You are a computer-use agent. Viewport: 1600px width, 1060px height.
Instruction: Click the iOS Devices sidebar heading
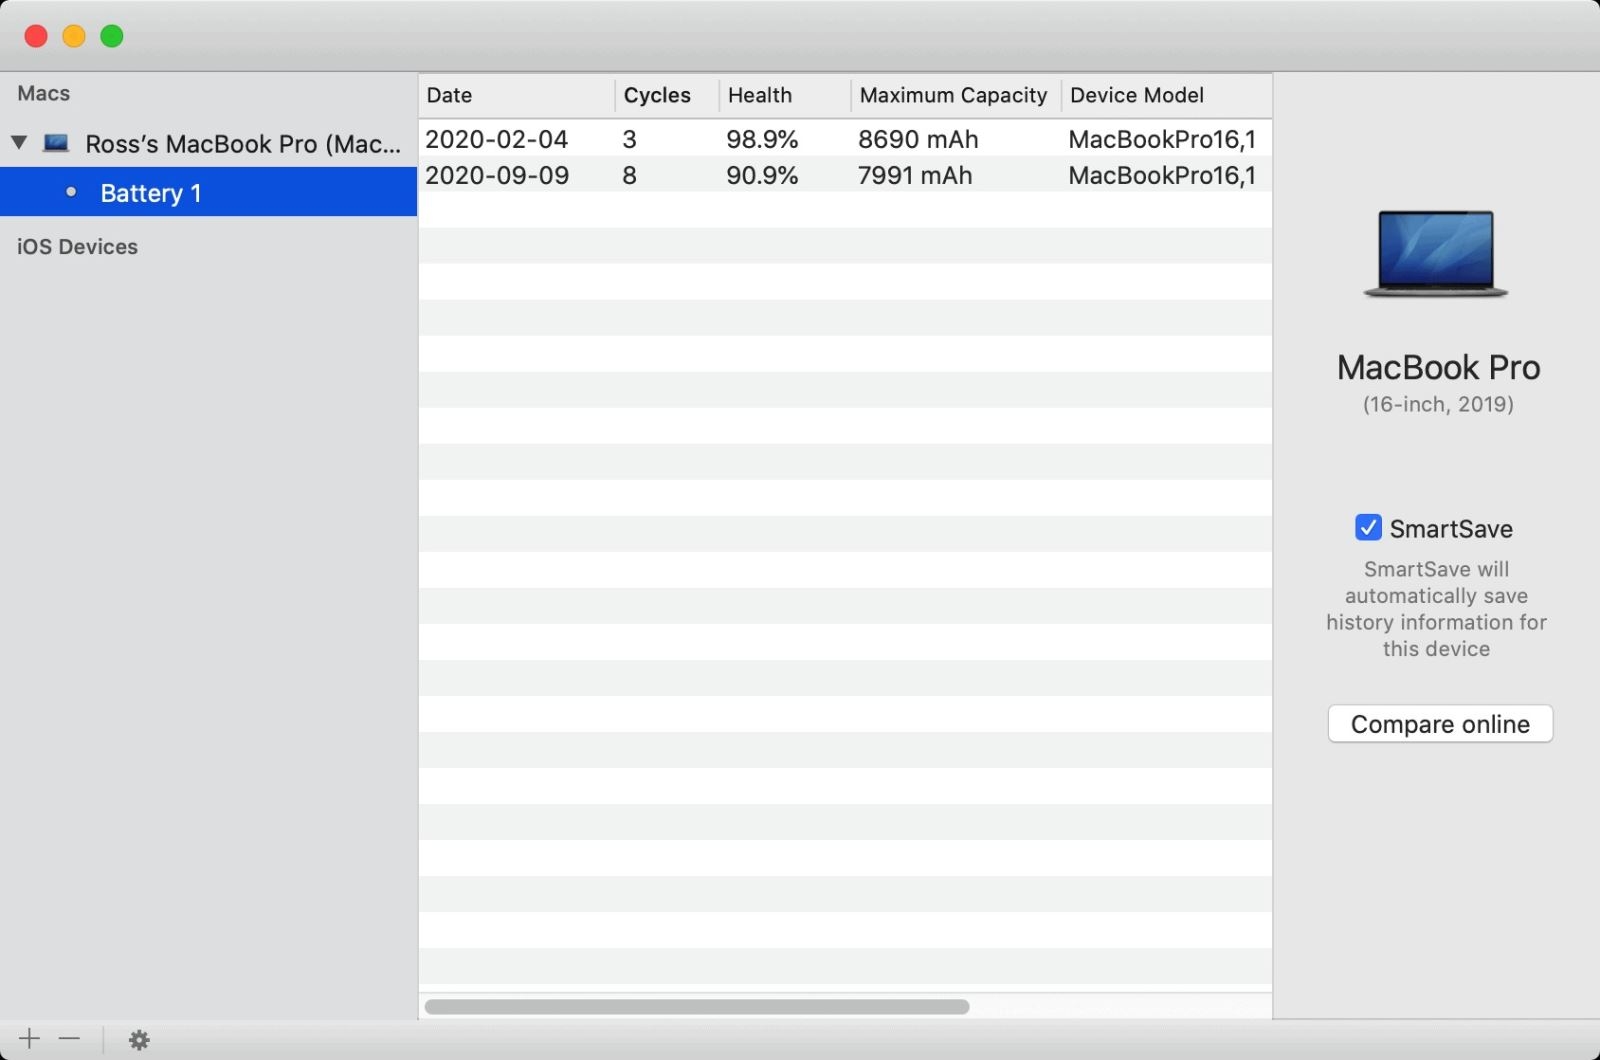click(x=77, y=246)
